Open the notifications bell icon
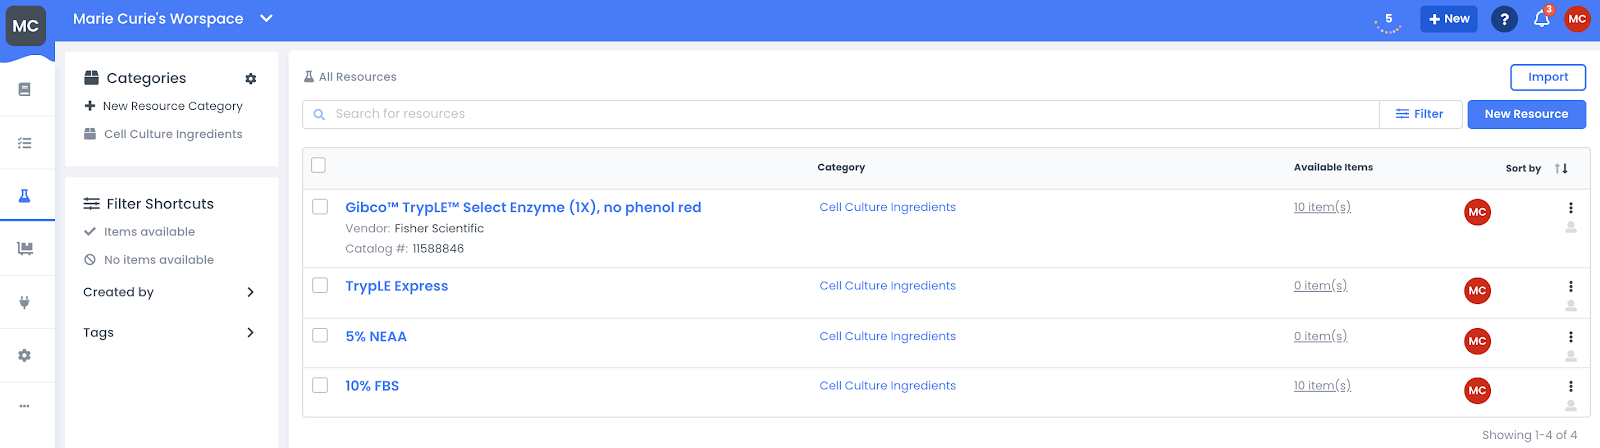The height and width of the screenshot is (448, 1600). coord(1541,19)
